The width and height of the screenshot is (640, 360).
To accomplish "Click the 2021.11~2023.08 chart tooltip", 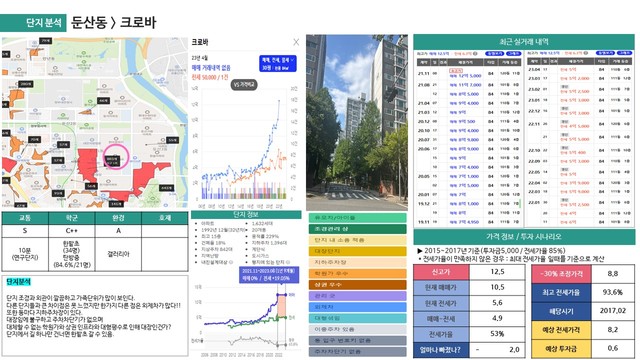I will point(269,275).
